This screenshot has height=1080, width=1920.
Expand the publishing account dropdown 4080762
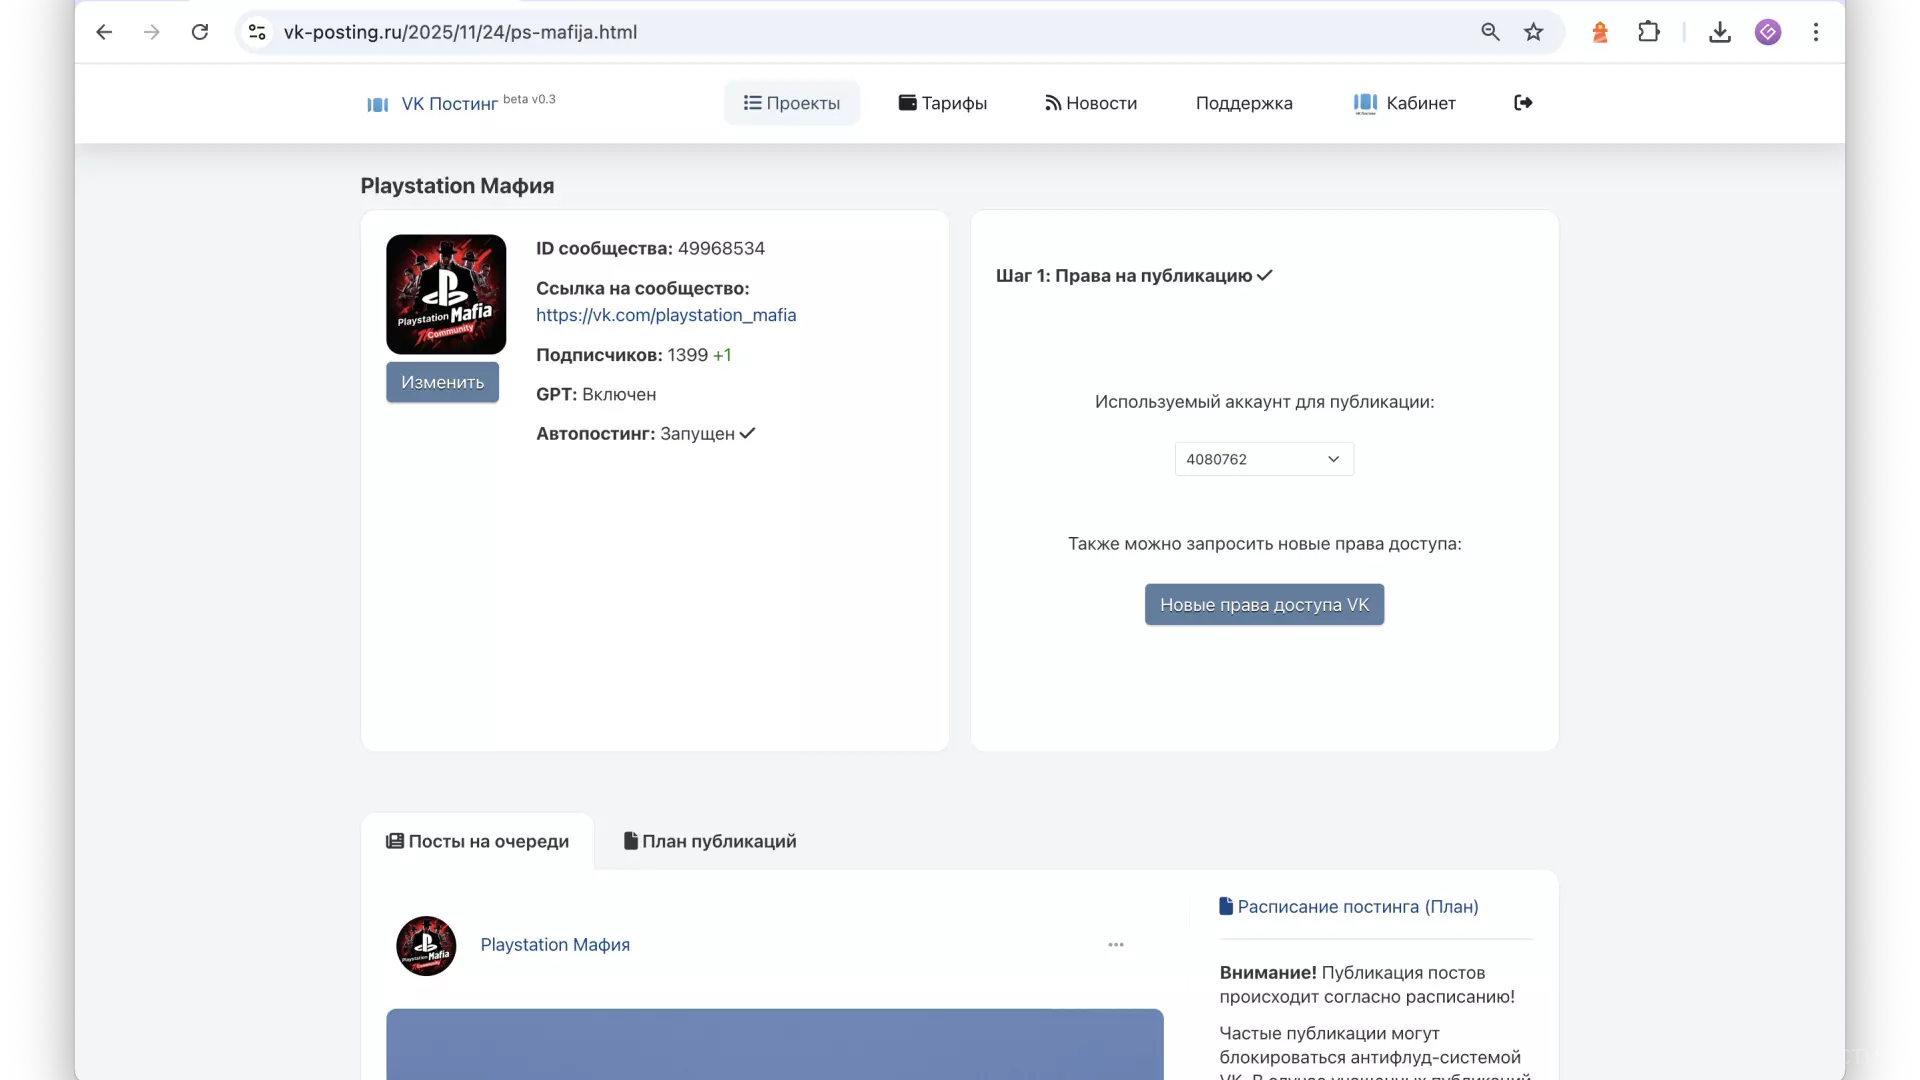coord(1264,459)
